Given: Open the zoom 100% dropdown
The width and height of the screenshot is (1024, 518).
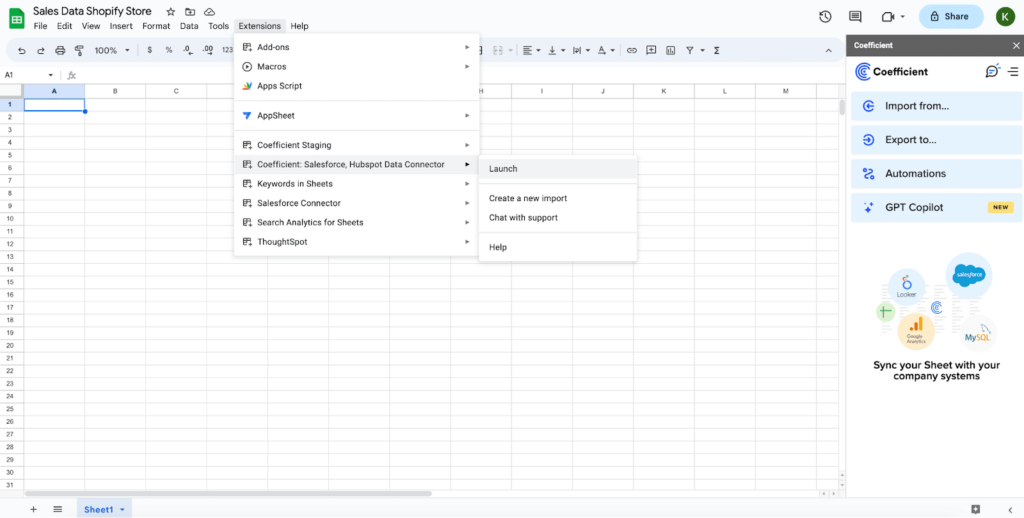Looking at the screenshot, I should (112, 50).
